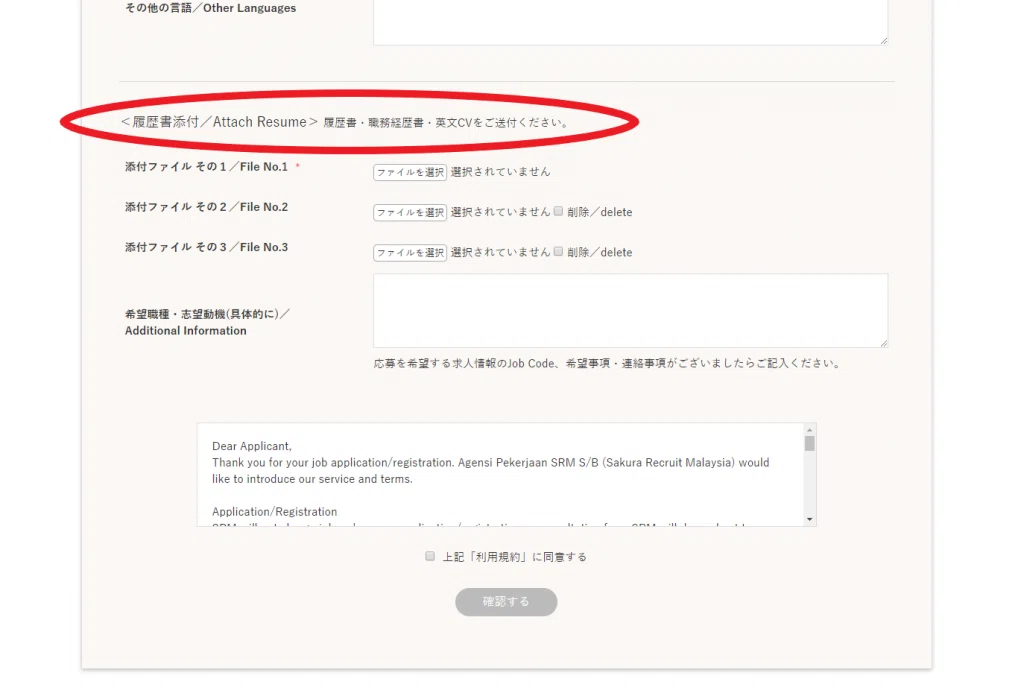This screenshot has width=1024, height=696.
Task: Click the '削除／delete' label for File No.3
Action: tap(600, 253)
